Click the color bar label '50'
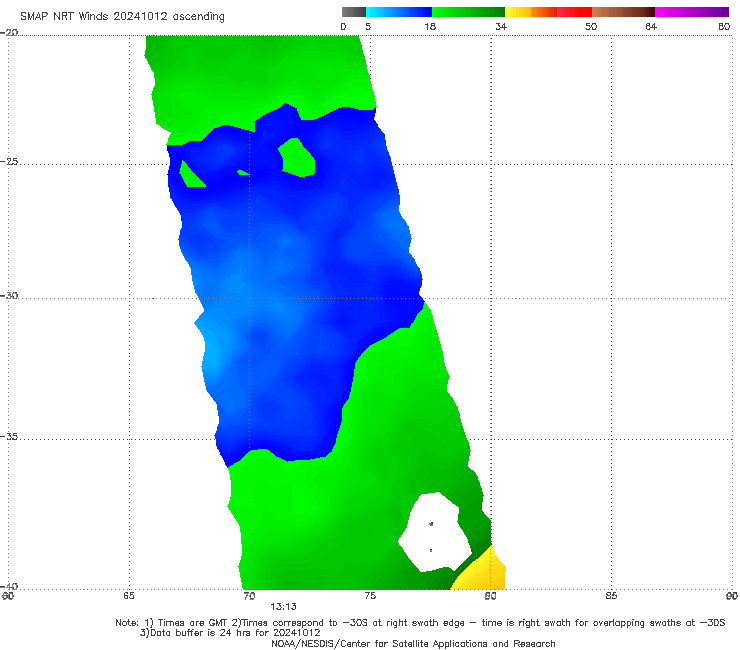The height and width of the screenshot is (650, 740). click(x=591, y=26)
